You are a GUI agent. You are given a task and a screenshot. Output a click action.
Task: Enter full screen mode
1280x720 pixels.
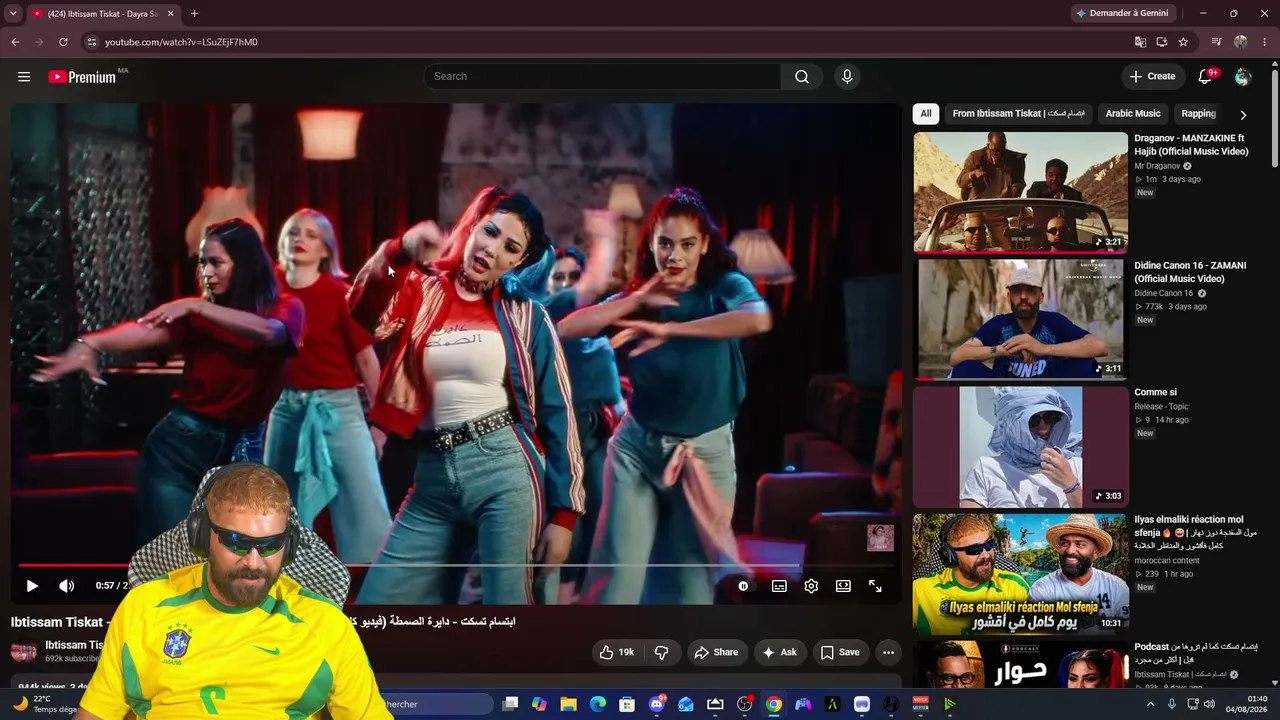coord(875,586)
